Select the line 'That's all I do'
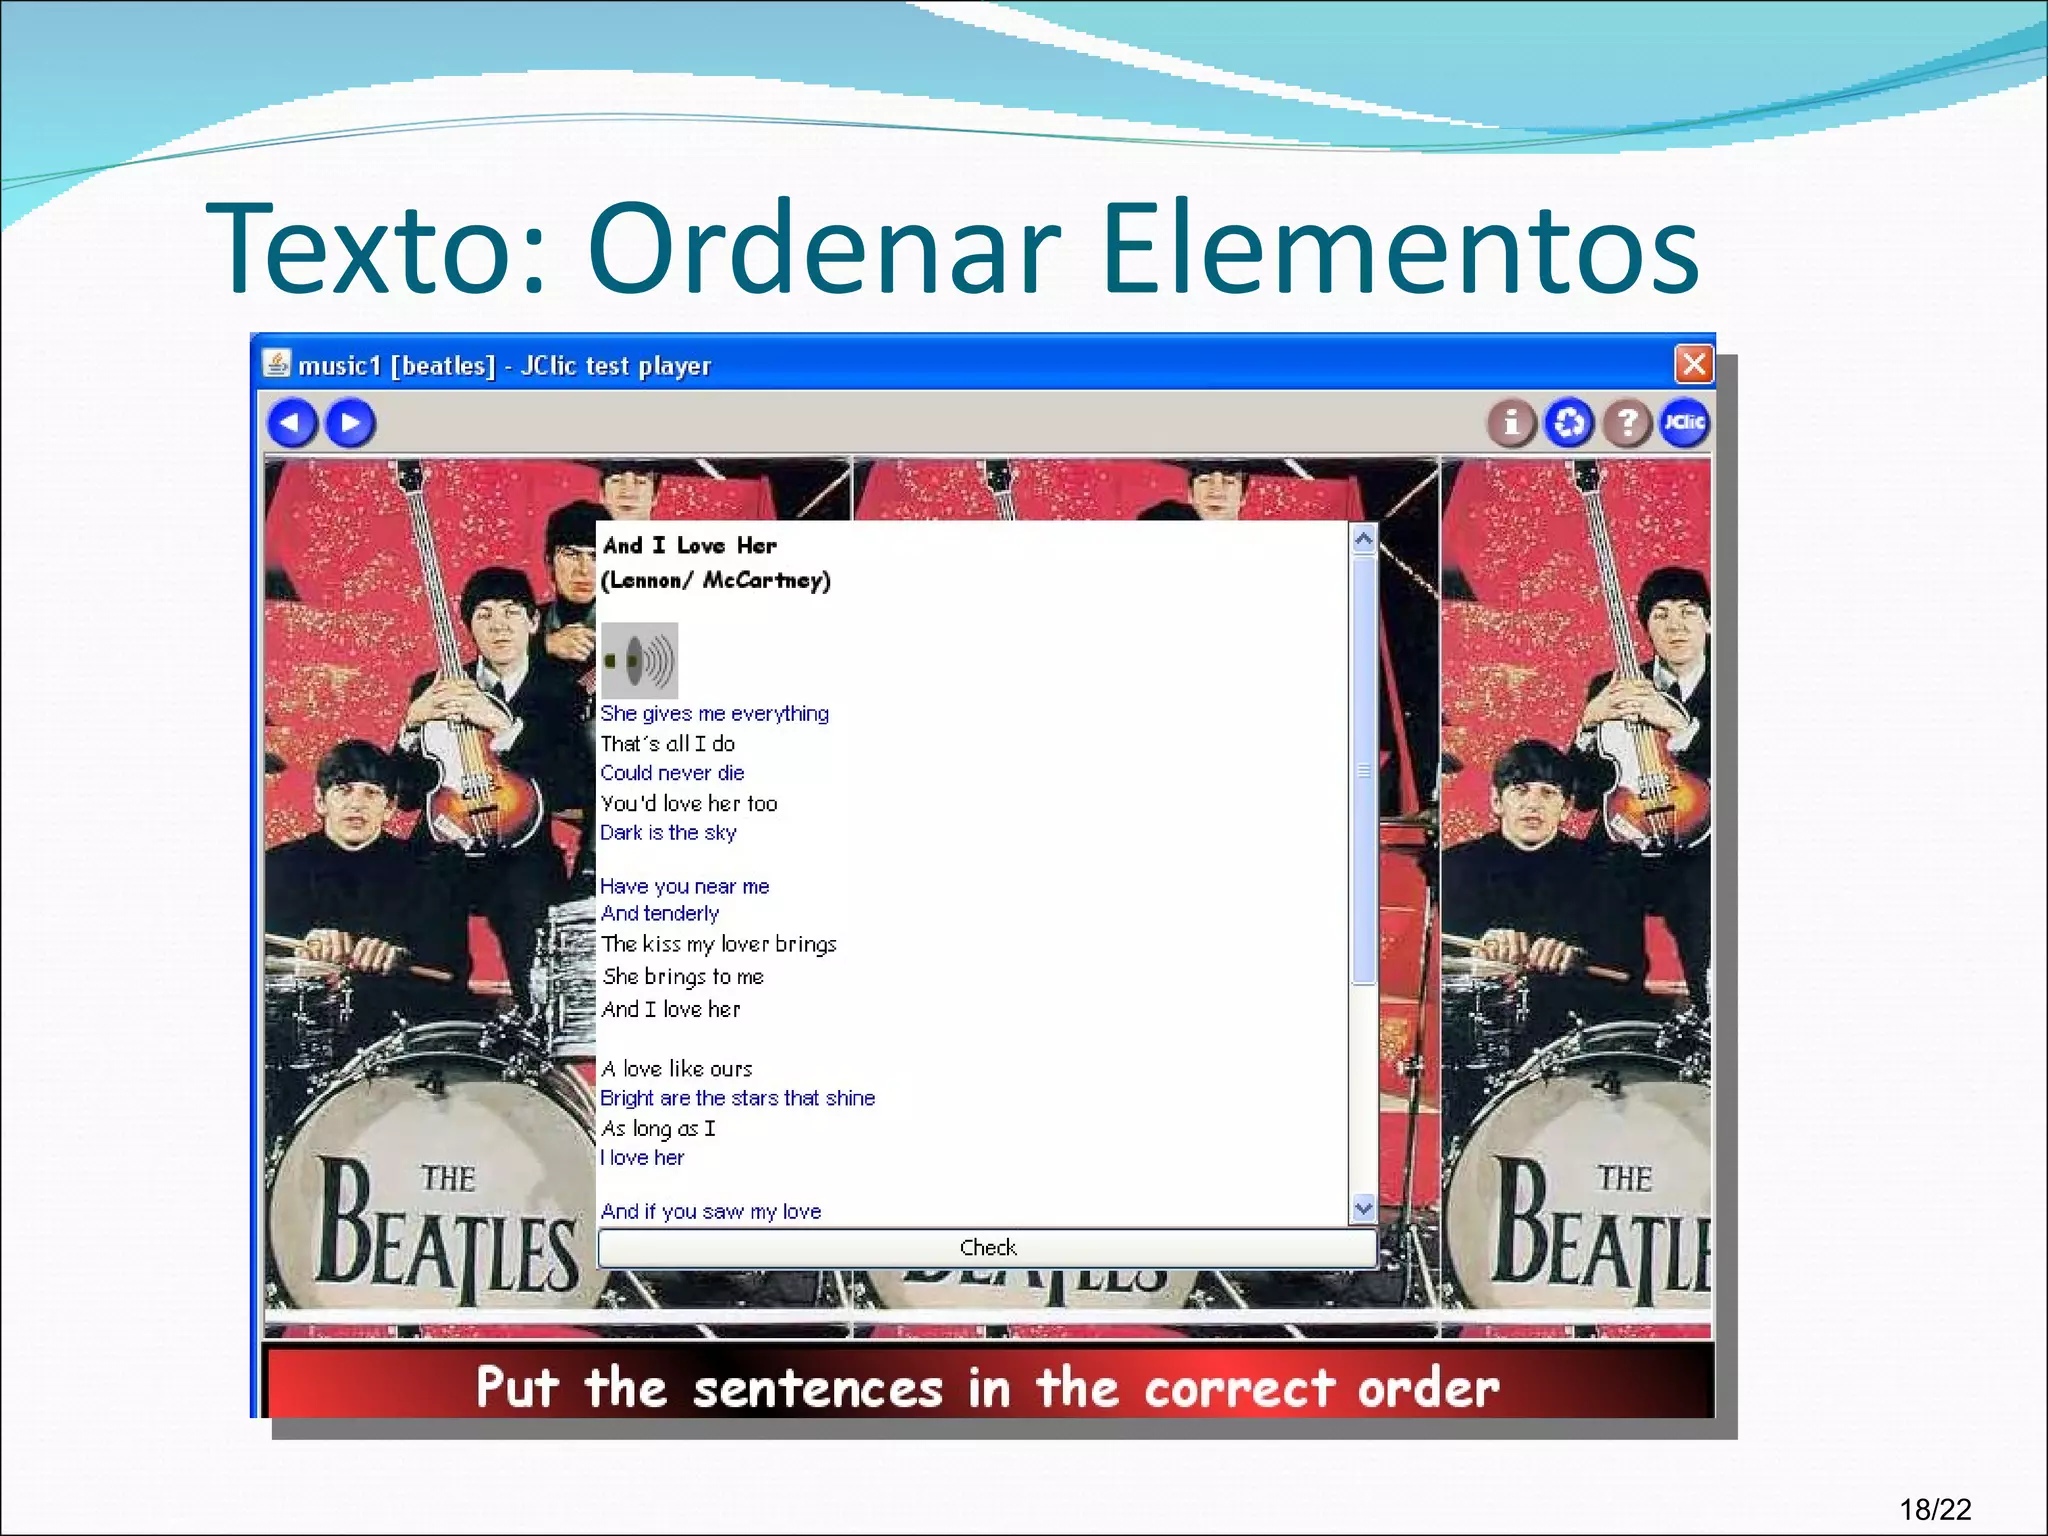Screen dimensions: 2048x1536 tap(667, 743)
